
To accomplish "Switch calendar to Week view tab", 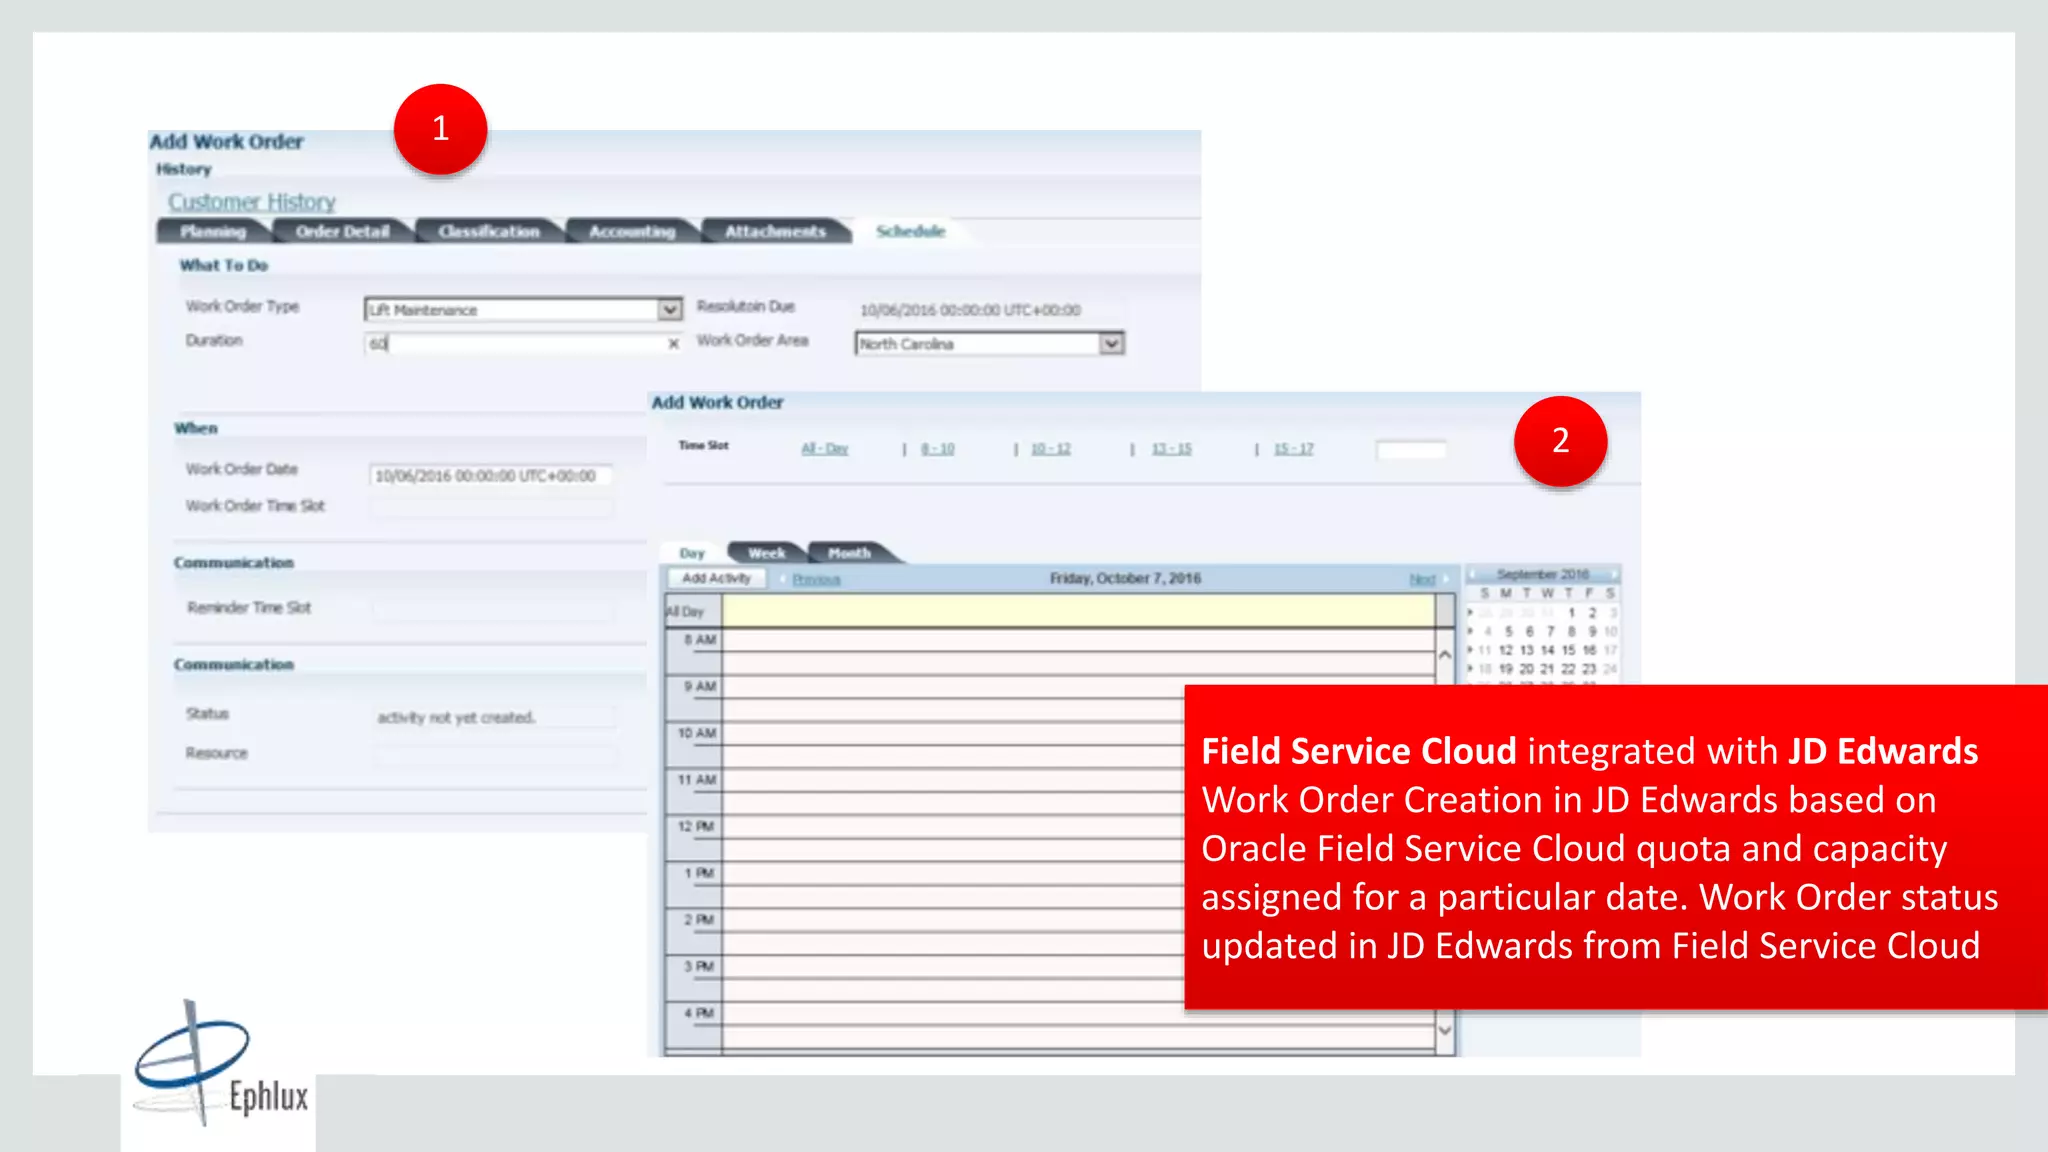I will (766, 553).
